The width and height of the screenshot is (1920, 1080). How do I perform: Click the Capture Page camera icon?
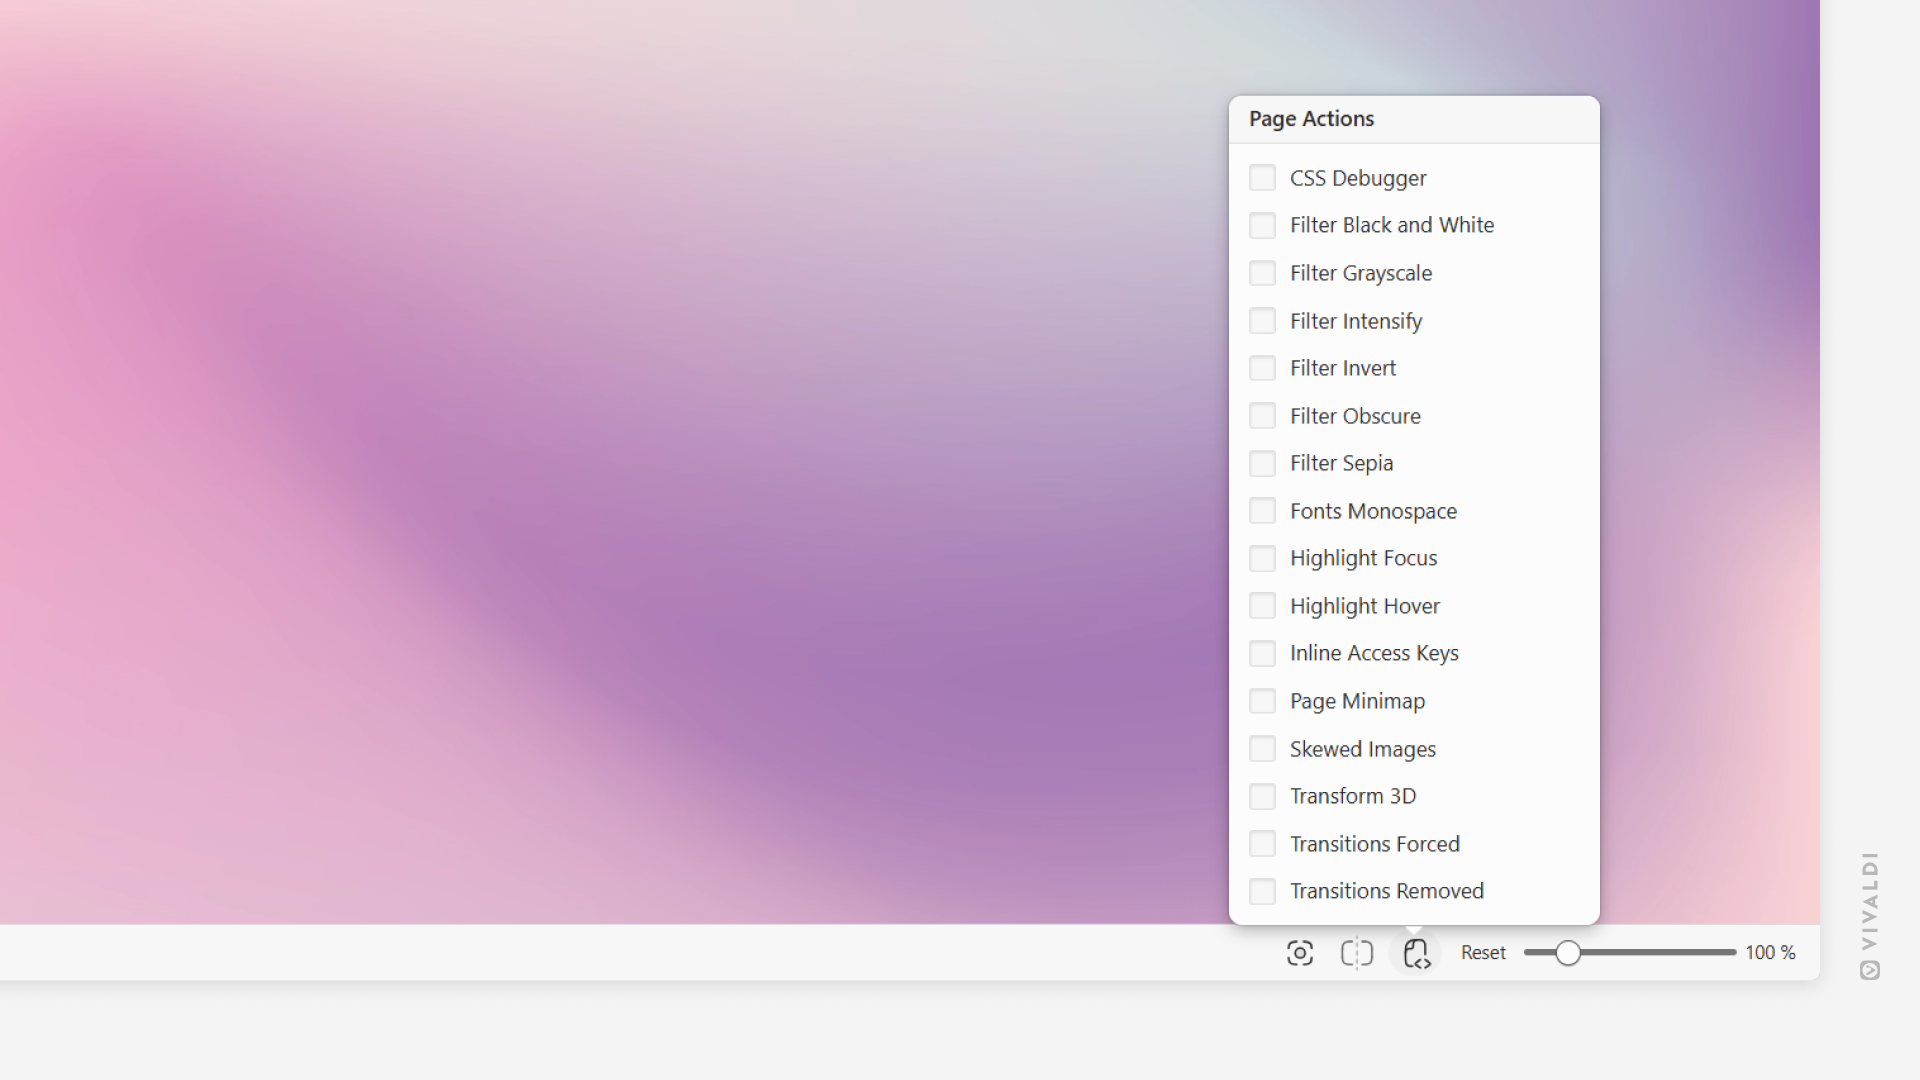pyautogui.click(x=1299, y=953)
